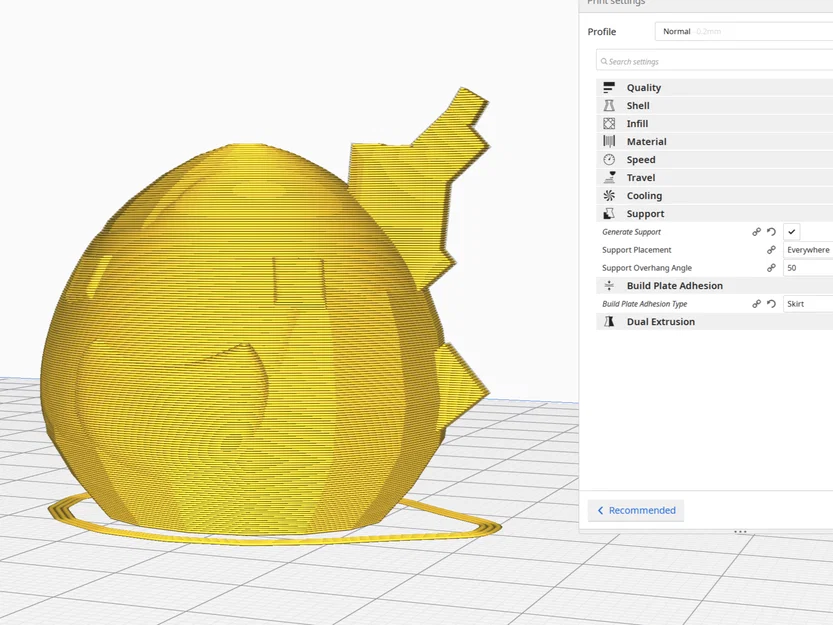The image size is (833, 625).
Task: Toggle the Generate Support checkbox
Action: pyautogui.click(x=792, y=232)
